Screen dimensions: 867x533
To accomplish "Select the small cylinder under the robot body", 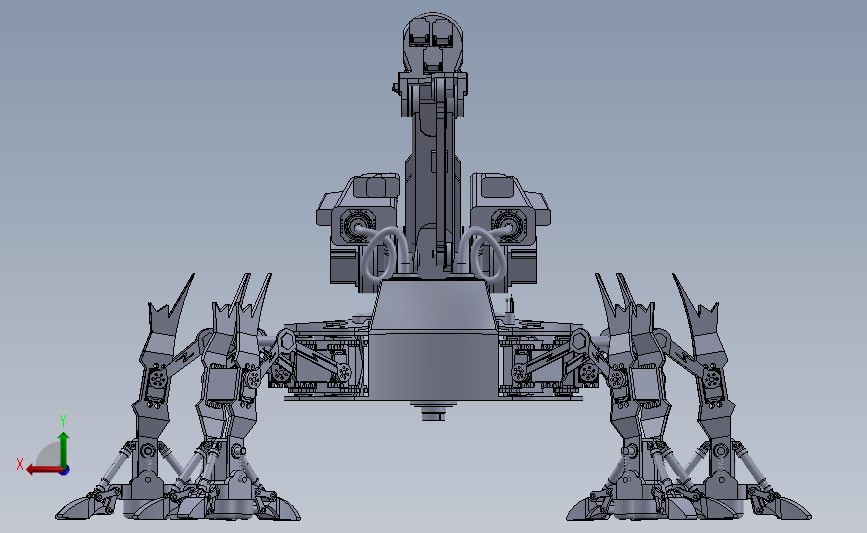I will (433, 412).
